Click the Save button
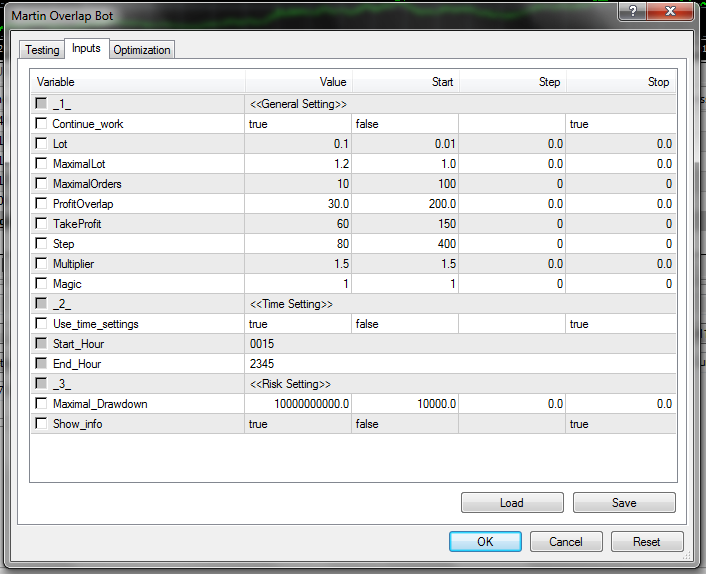706x574 pixels. pyautogui.click(x=624, y=502)
